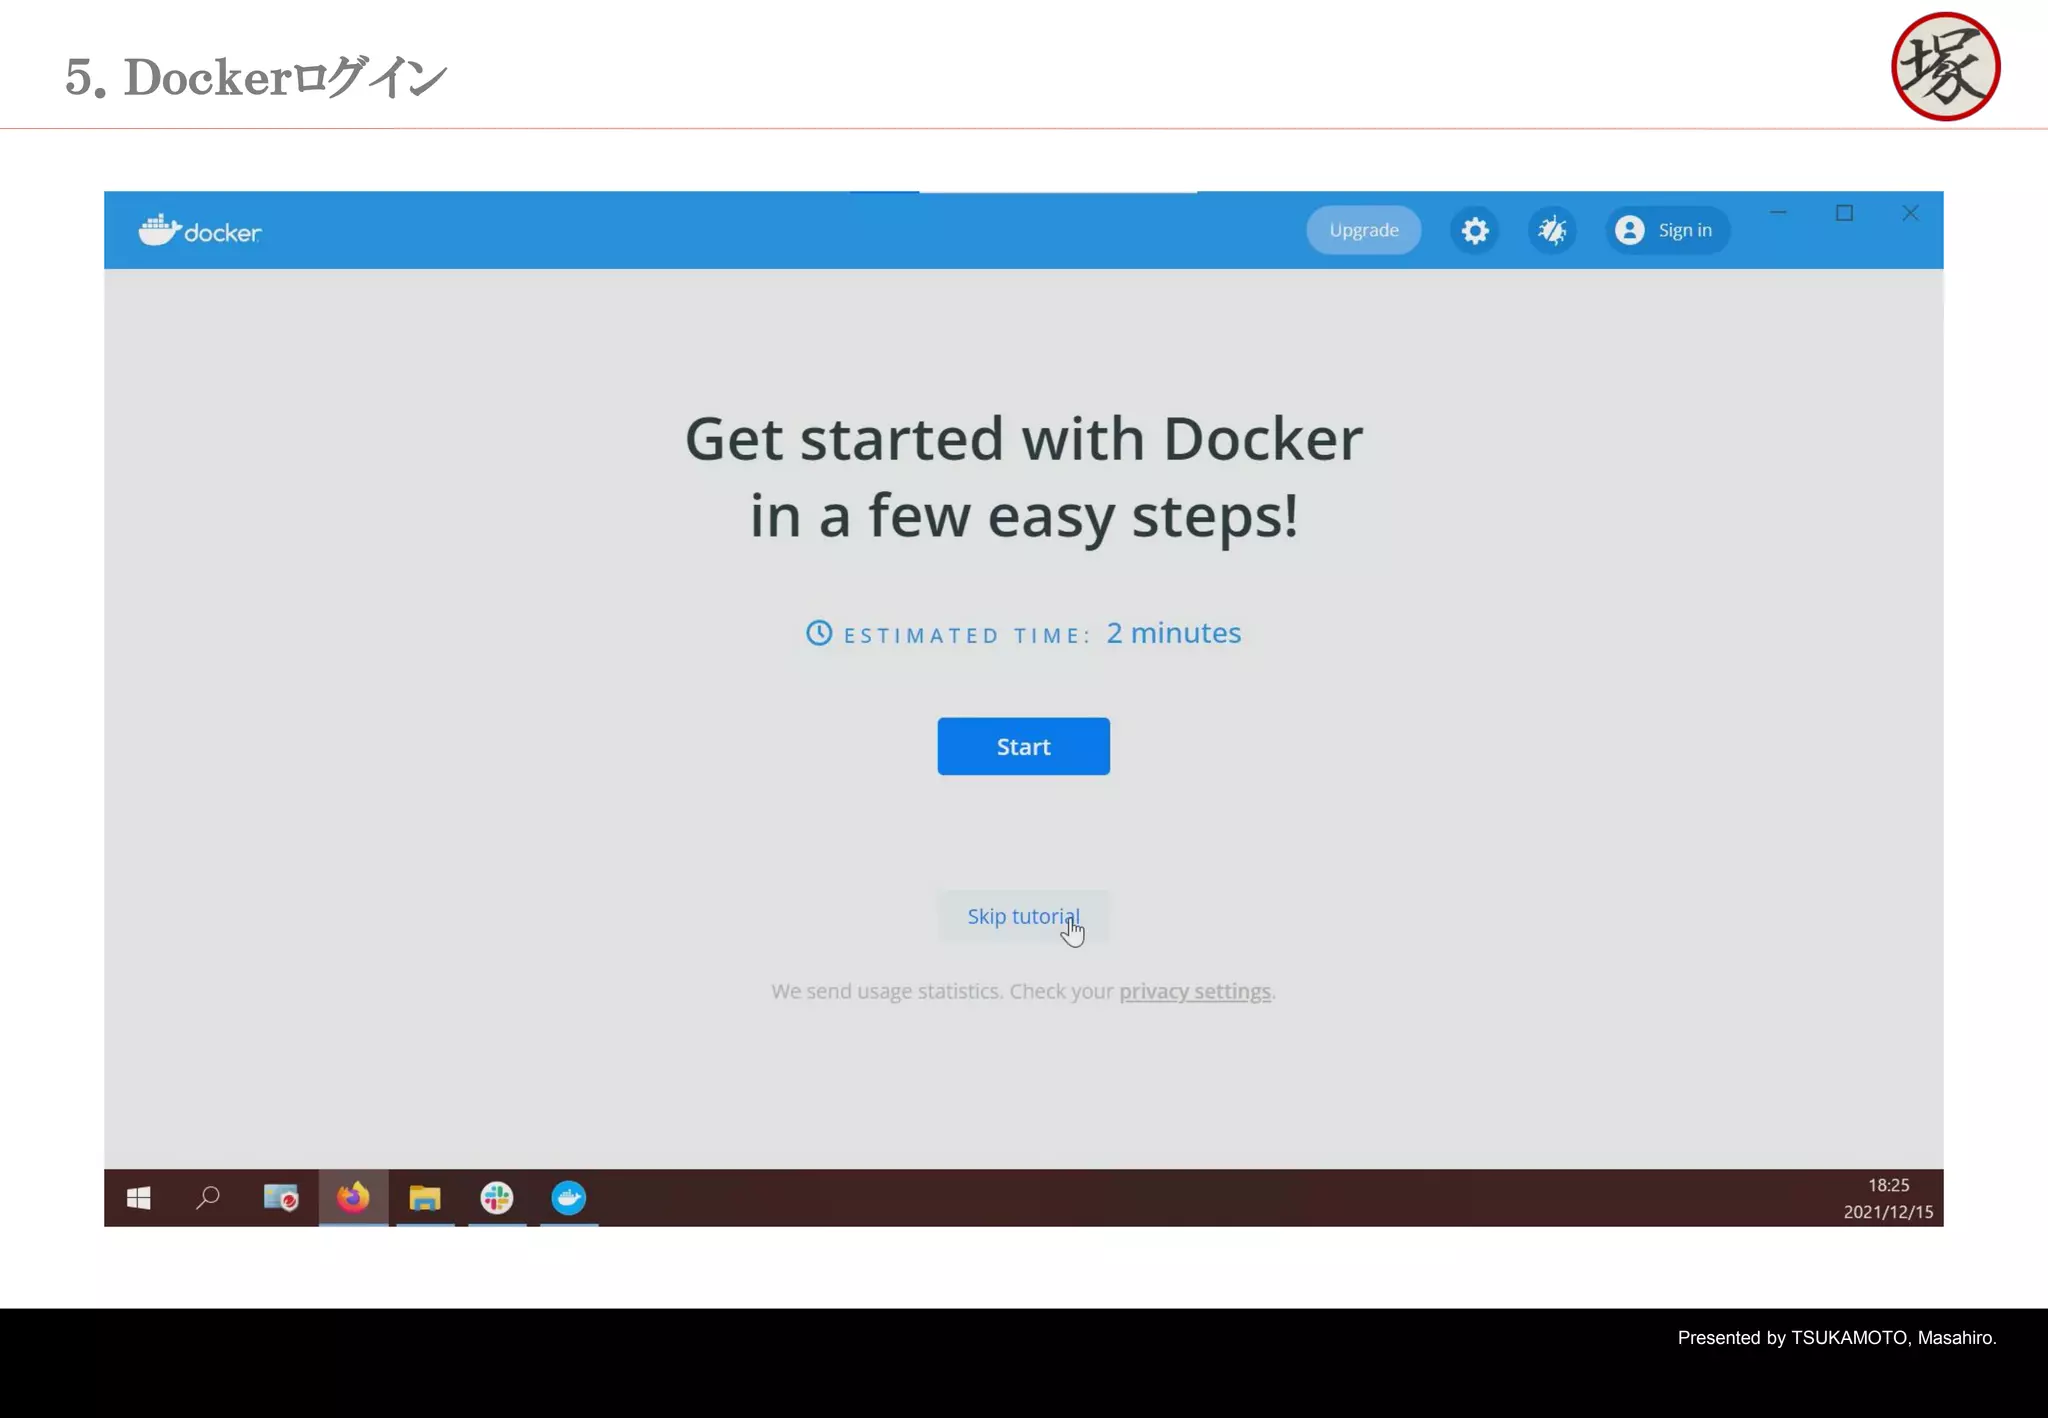The image size is (2048, 1418).
Task: Open the taskbar search icon
Action: 208,1198
